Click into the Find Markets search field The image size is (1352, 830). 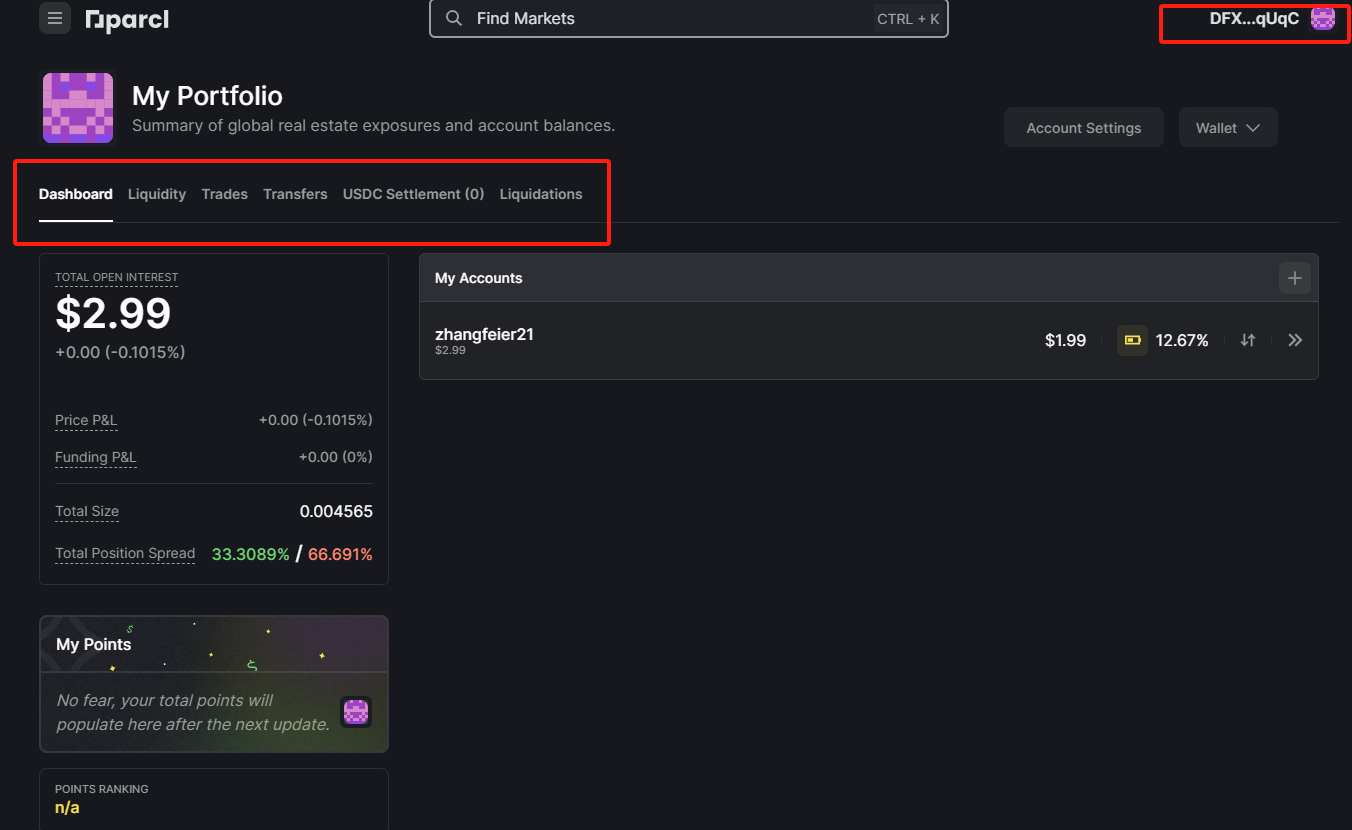[688, 18]
